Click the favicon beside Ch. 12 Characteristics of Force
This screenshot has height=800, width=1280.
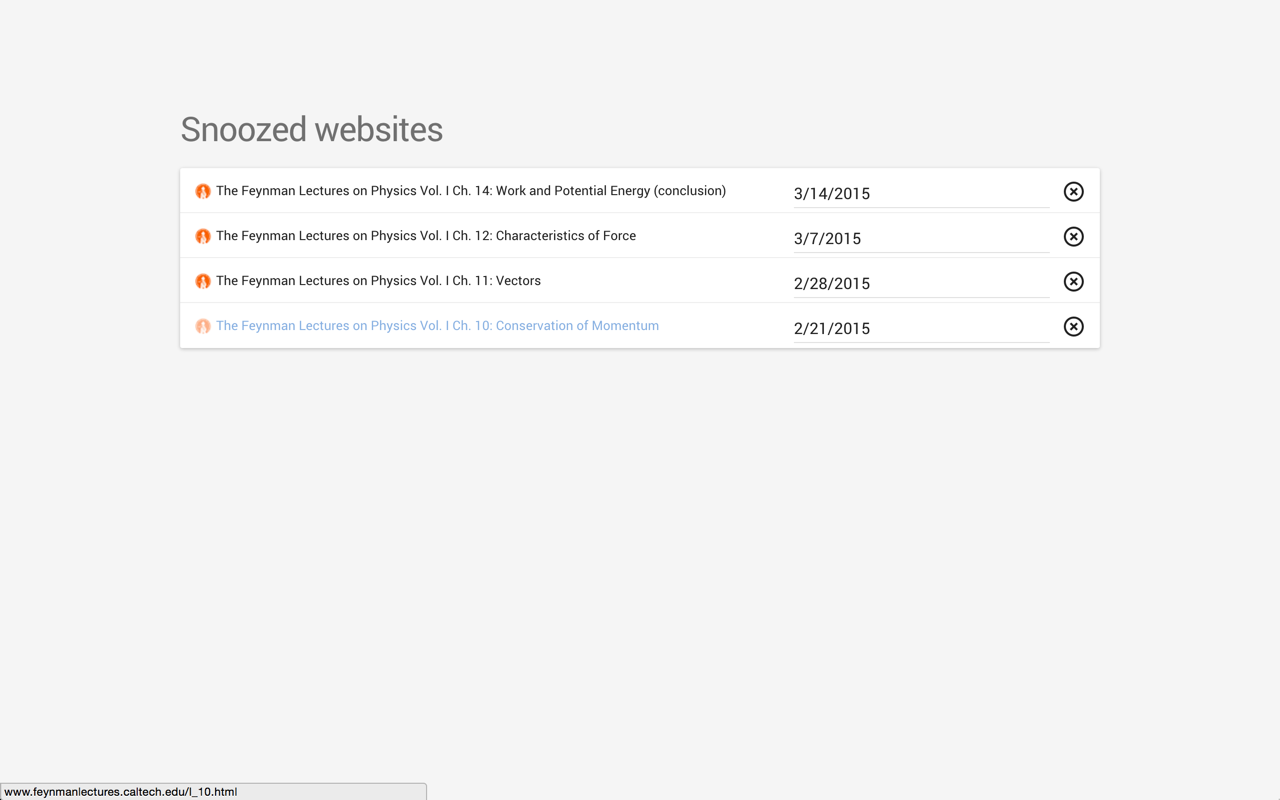(203, 236)
